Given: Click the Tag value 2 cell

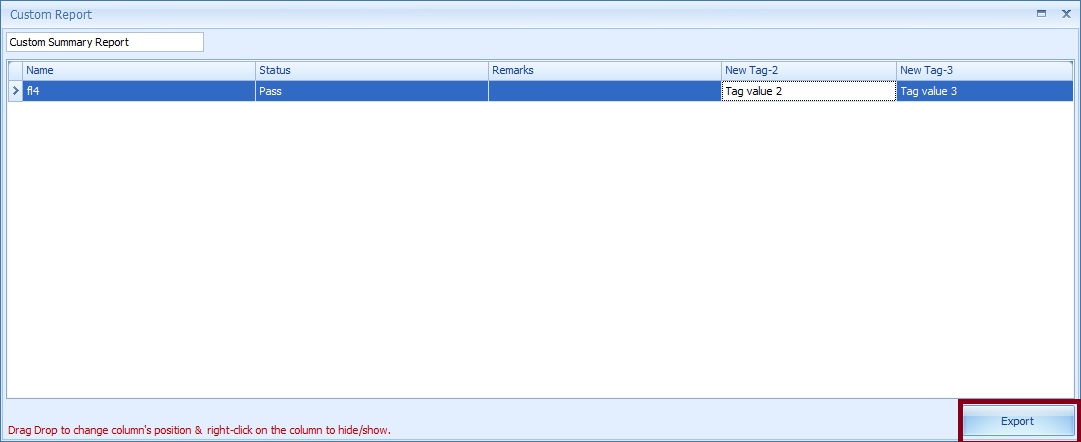Looking at the screenshot, I should click(x=809, y=91).
